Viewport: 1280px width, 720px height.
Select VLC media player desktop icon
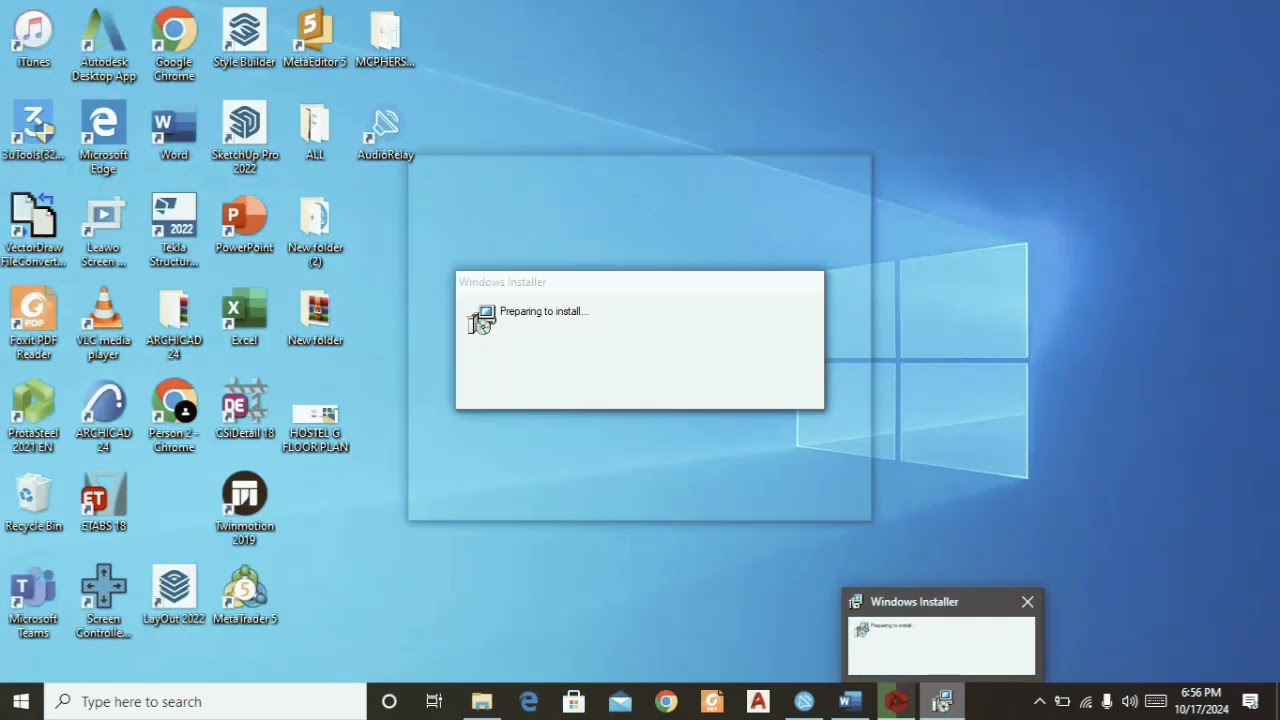(104, 325)
